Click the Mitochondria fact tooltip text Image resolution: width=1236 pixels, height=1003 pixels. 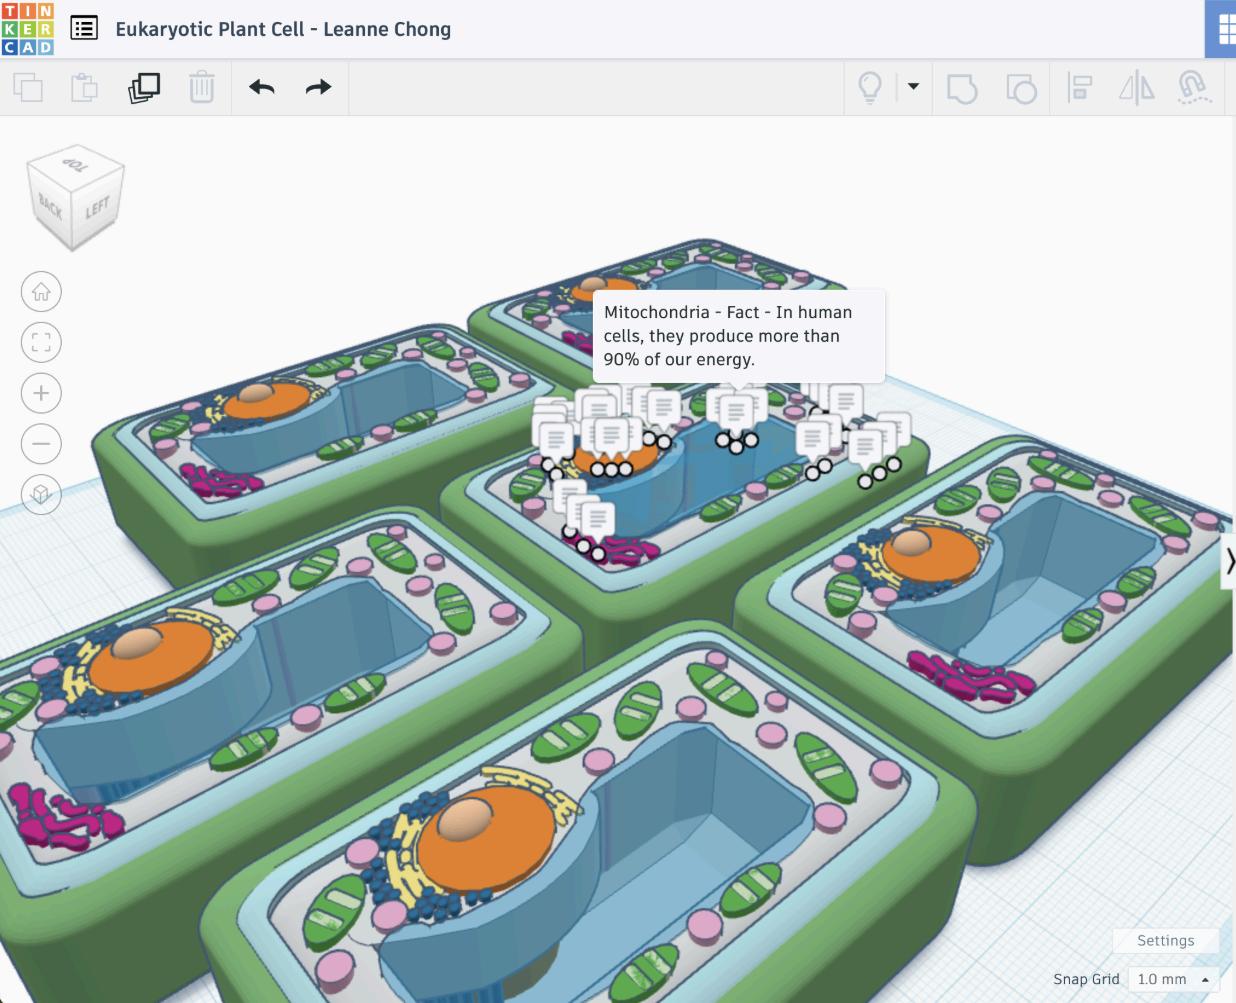[728, 336]
